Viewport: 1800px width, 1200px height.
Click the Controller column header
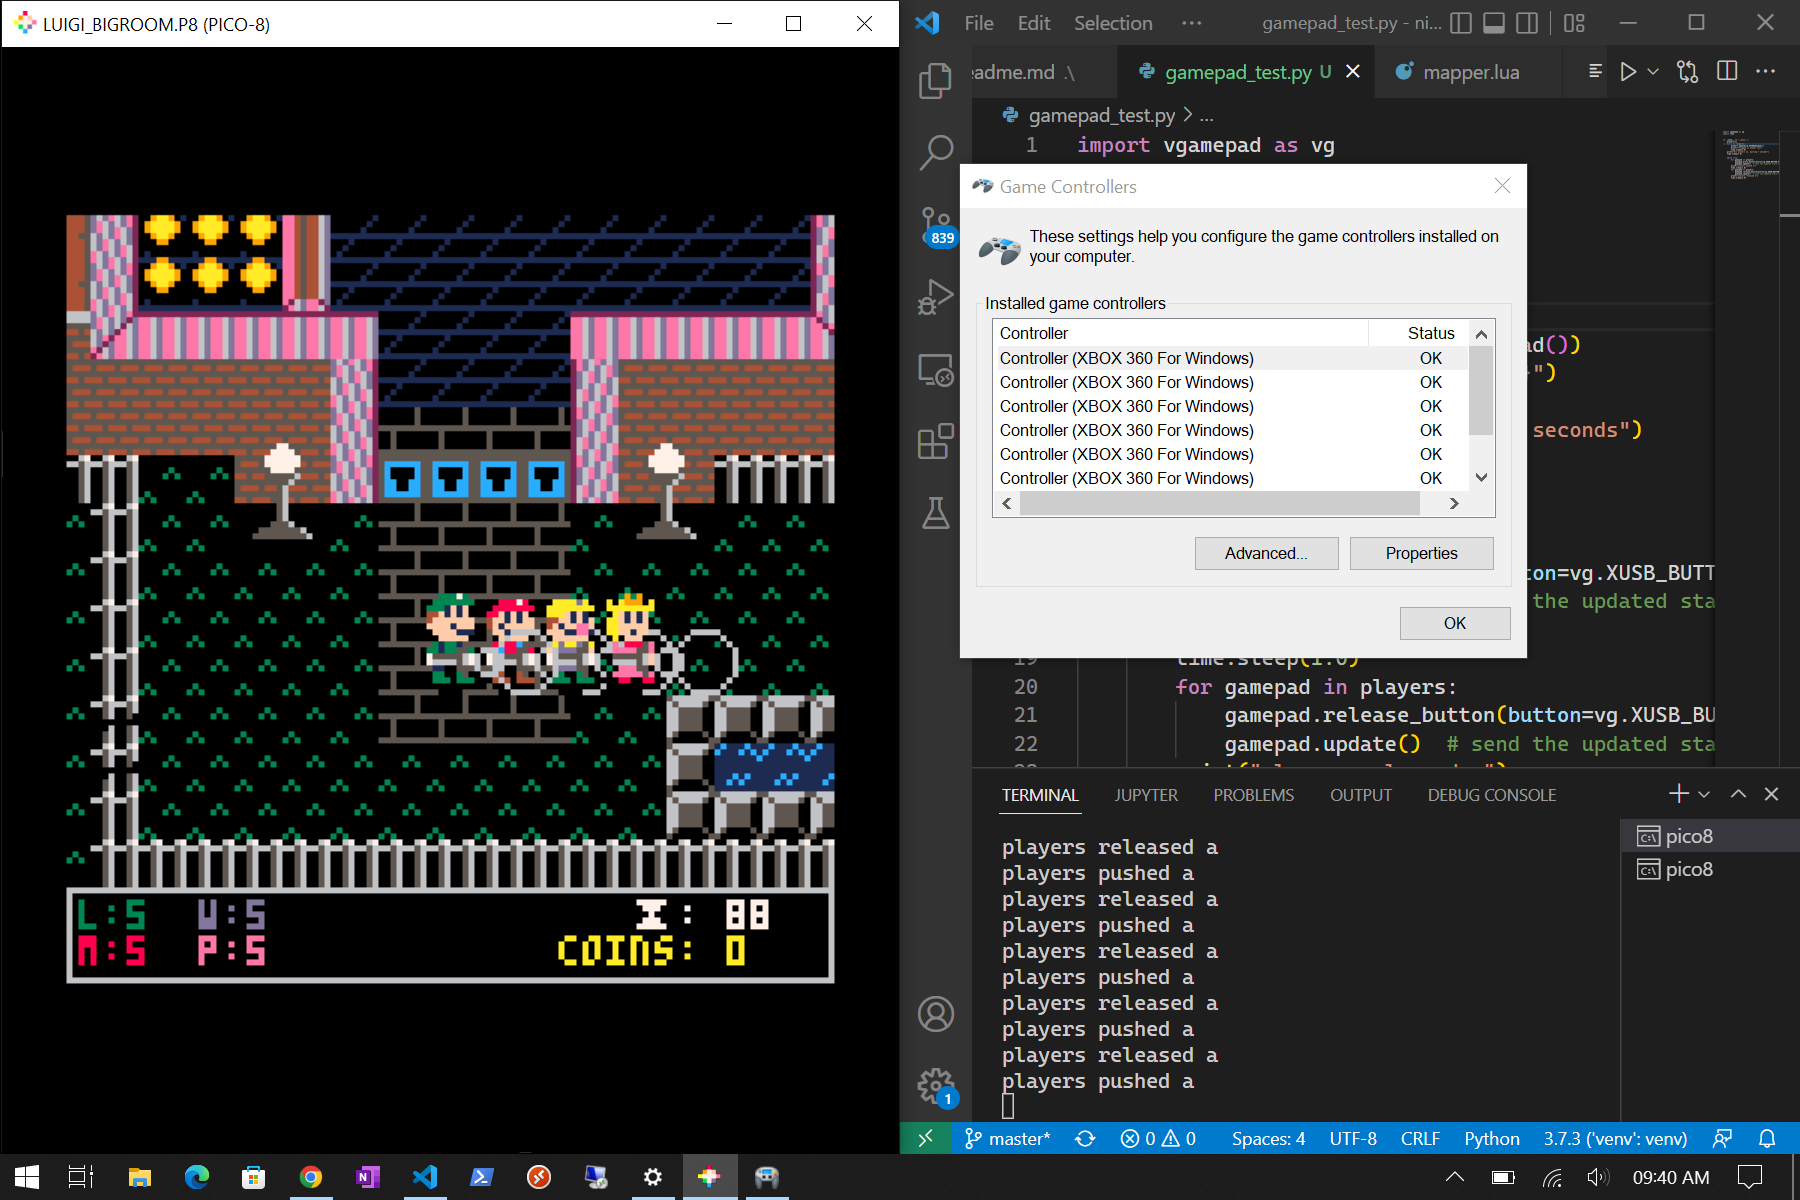1180,333
